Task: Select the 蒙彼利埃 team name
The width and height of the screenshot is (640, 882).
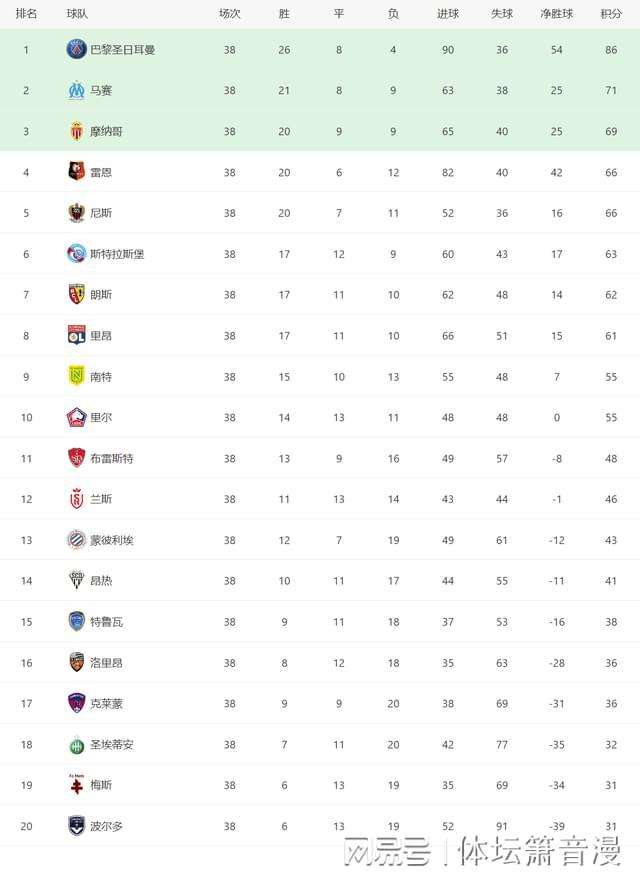Action: click(112, 540)
